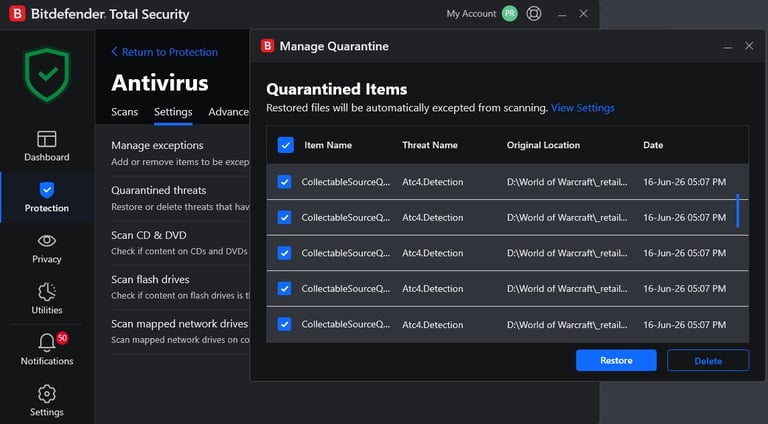This screenshot has height=424, width=768.
Task: Click the Return to Protection back chevron
Action: pyautogui.click(x=115, y=51)
